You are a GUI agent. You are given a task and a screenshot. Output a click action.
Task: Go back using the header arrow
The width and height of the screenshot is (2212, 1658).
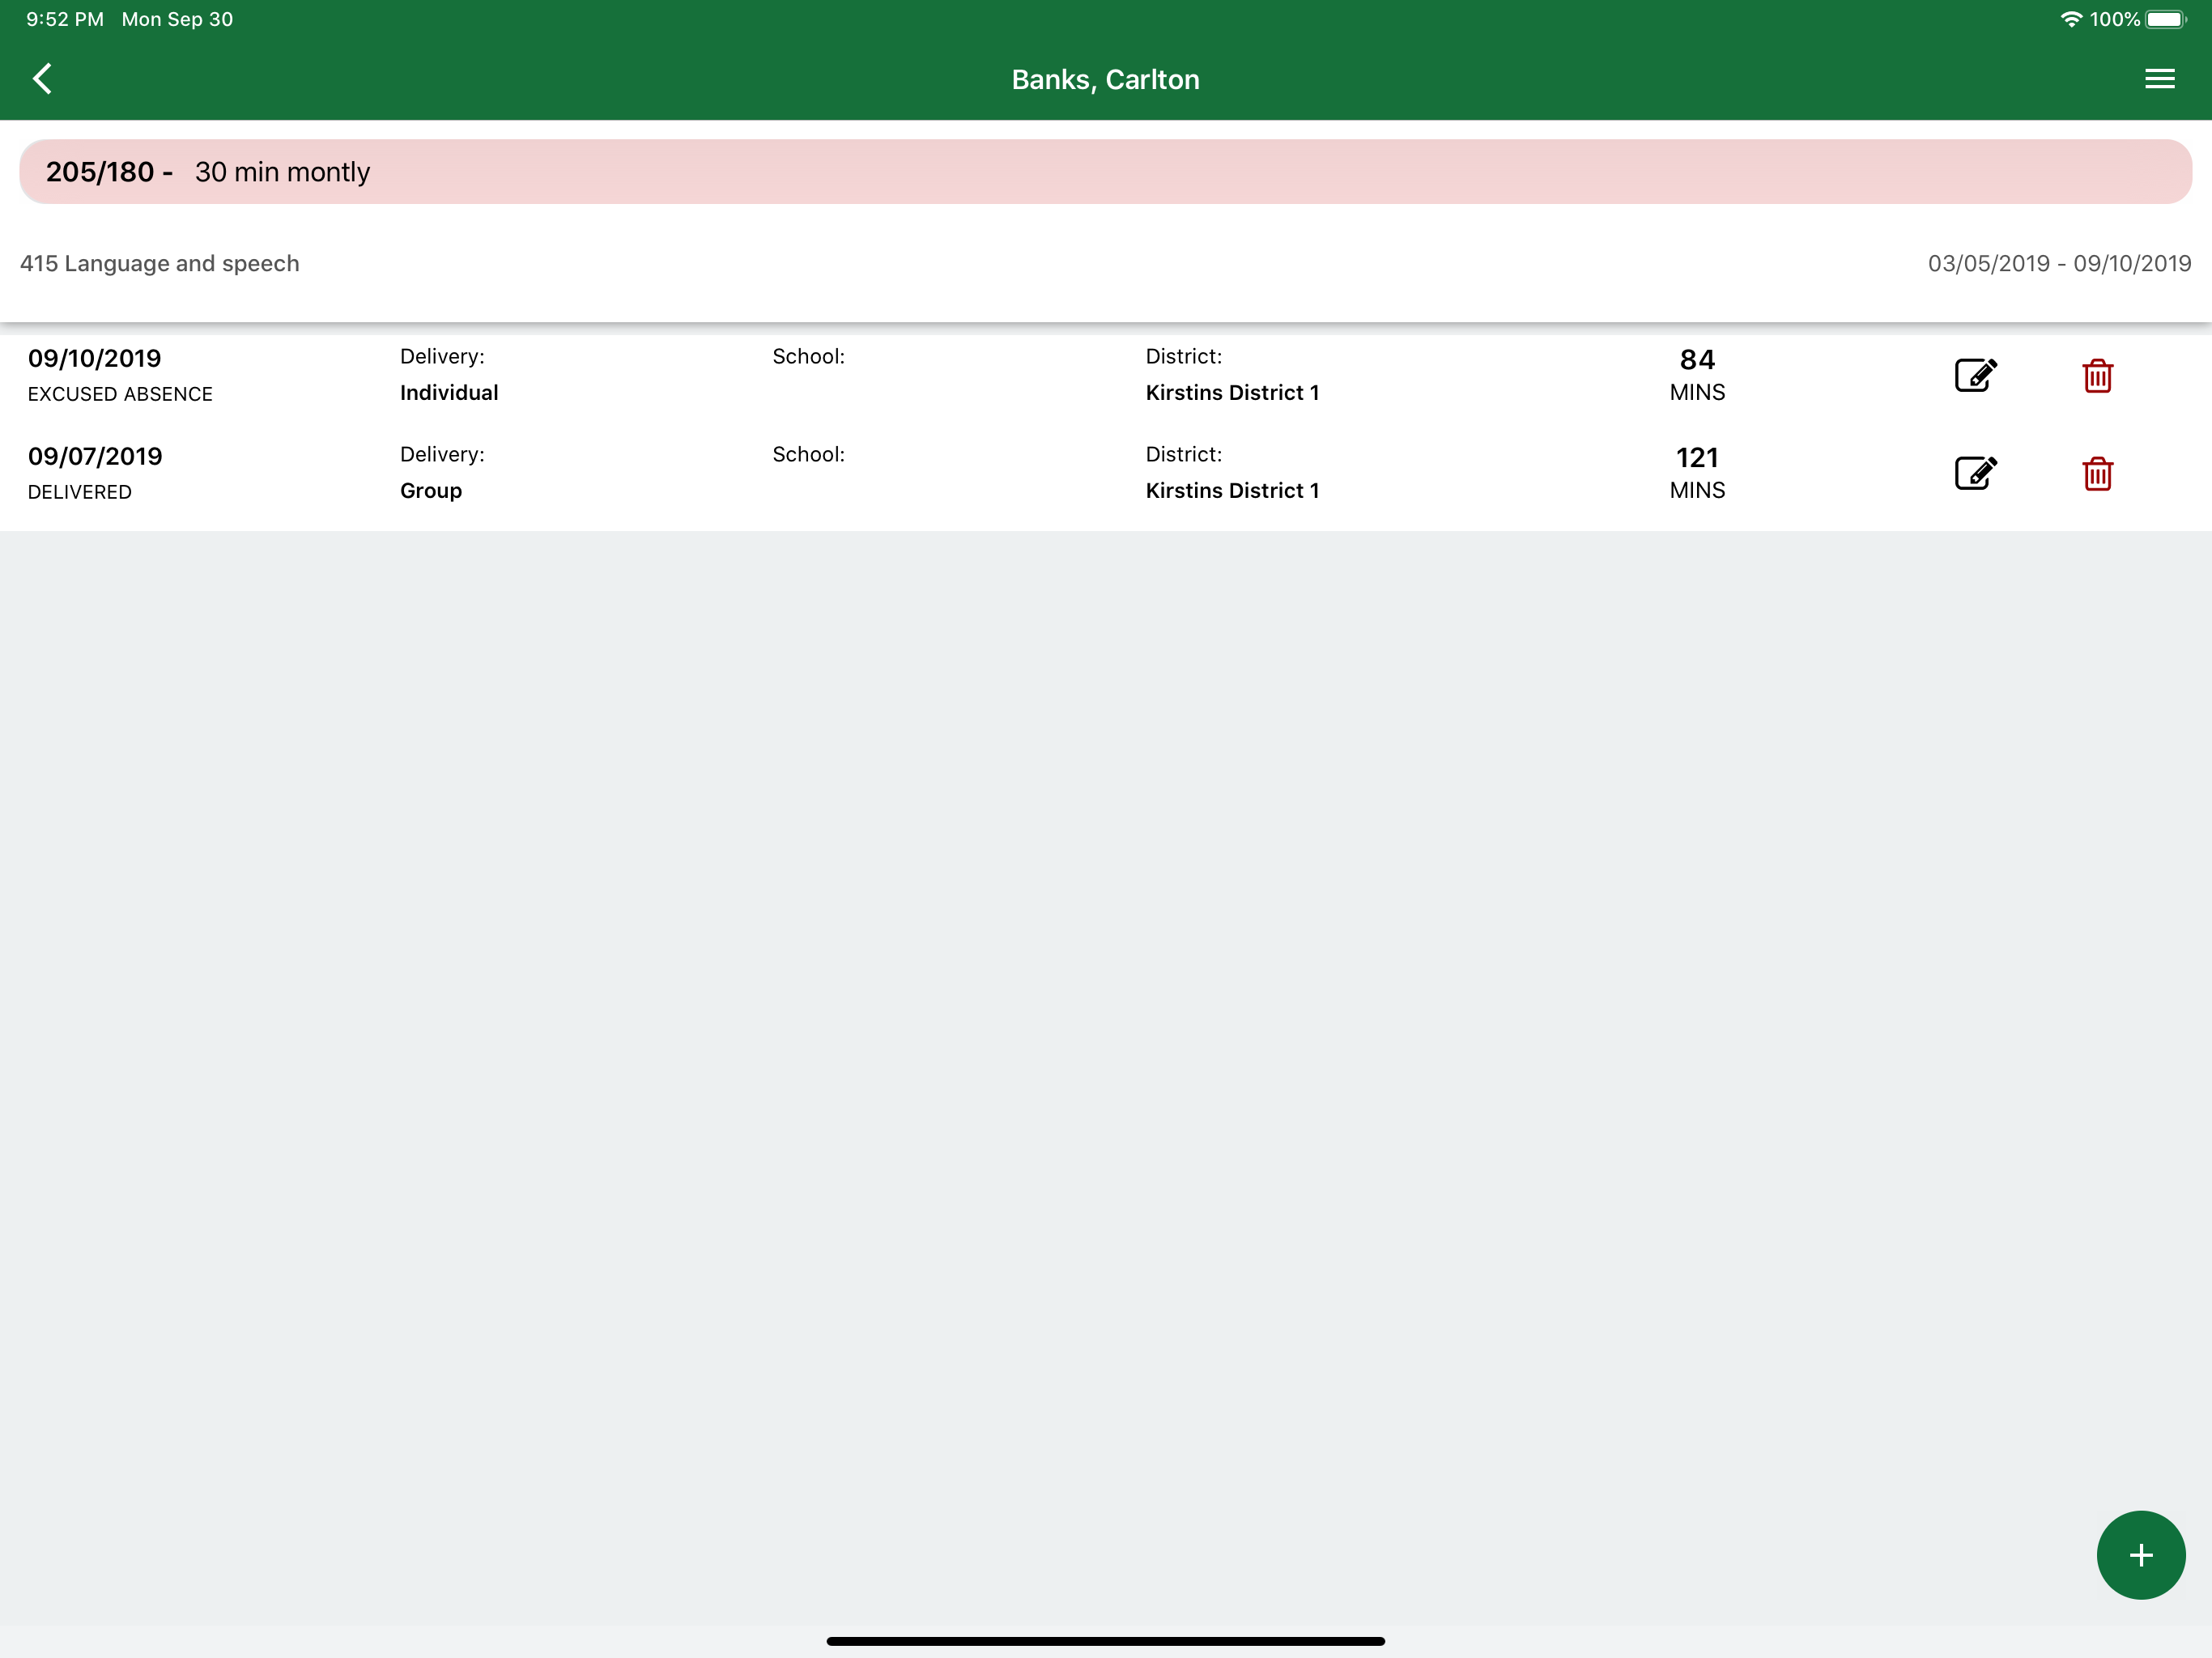pyautogui.click(x=42, y=79)
